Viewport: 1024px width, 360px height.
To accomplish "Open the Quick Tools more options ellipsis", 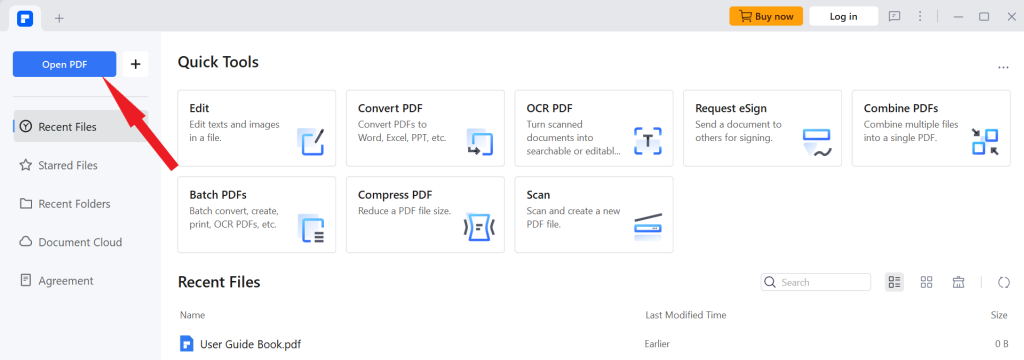I will pyautogui.click(x=1003, y=67).
